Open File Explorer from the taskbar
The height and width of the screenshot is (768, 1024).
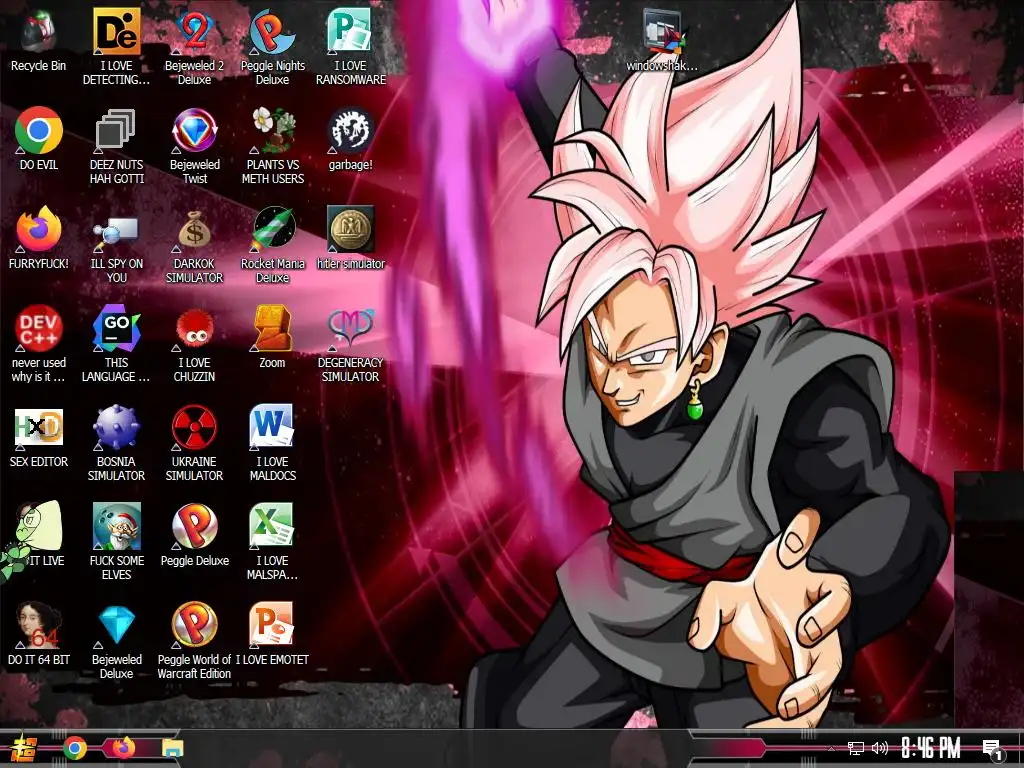pos(172,748)
